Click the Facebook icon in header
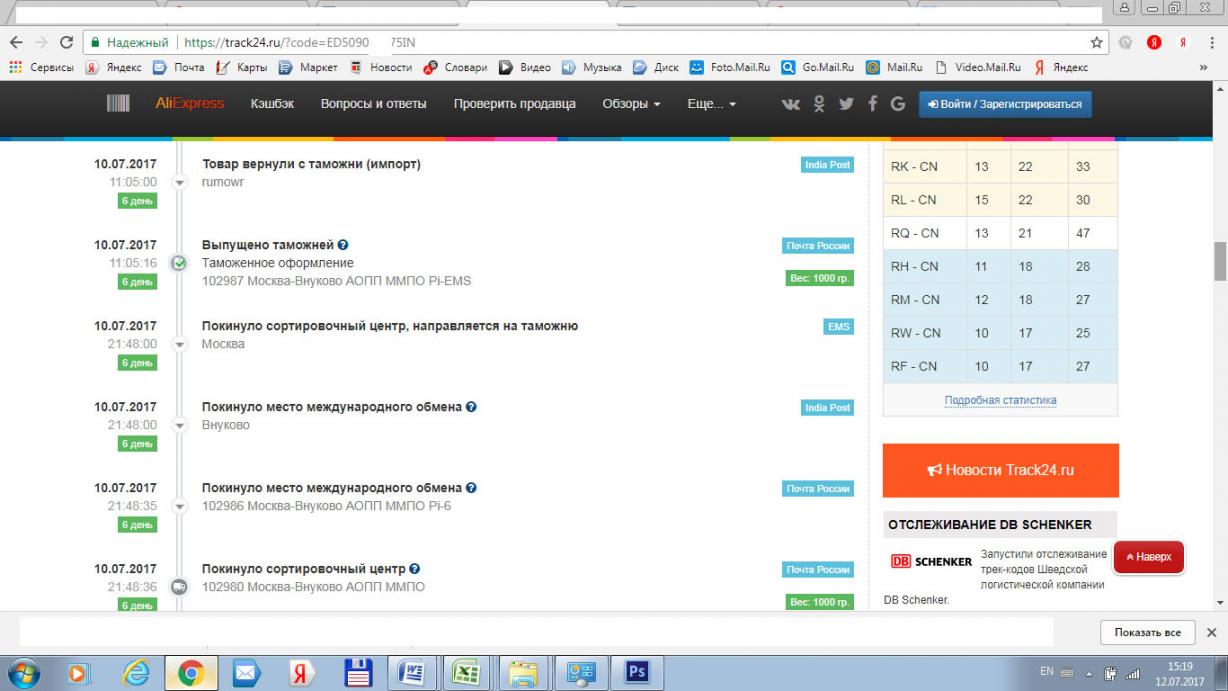 pos(872,104)
